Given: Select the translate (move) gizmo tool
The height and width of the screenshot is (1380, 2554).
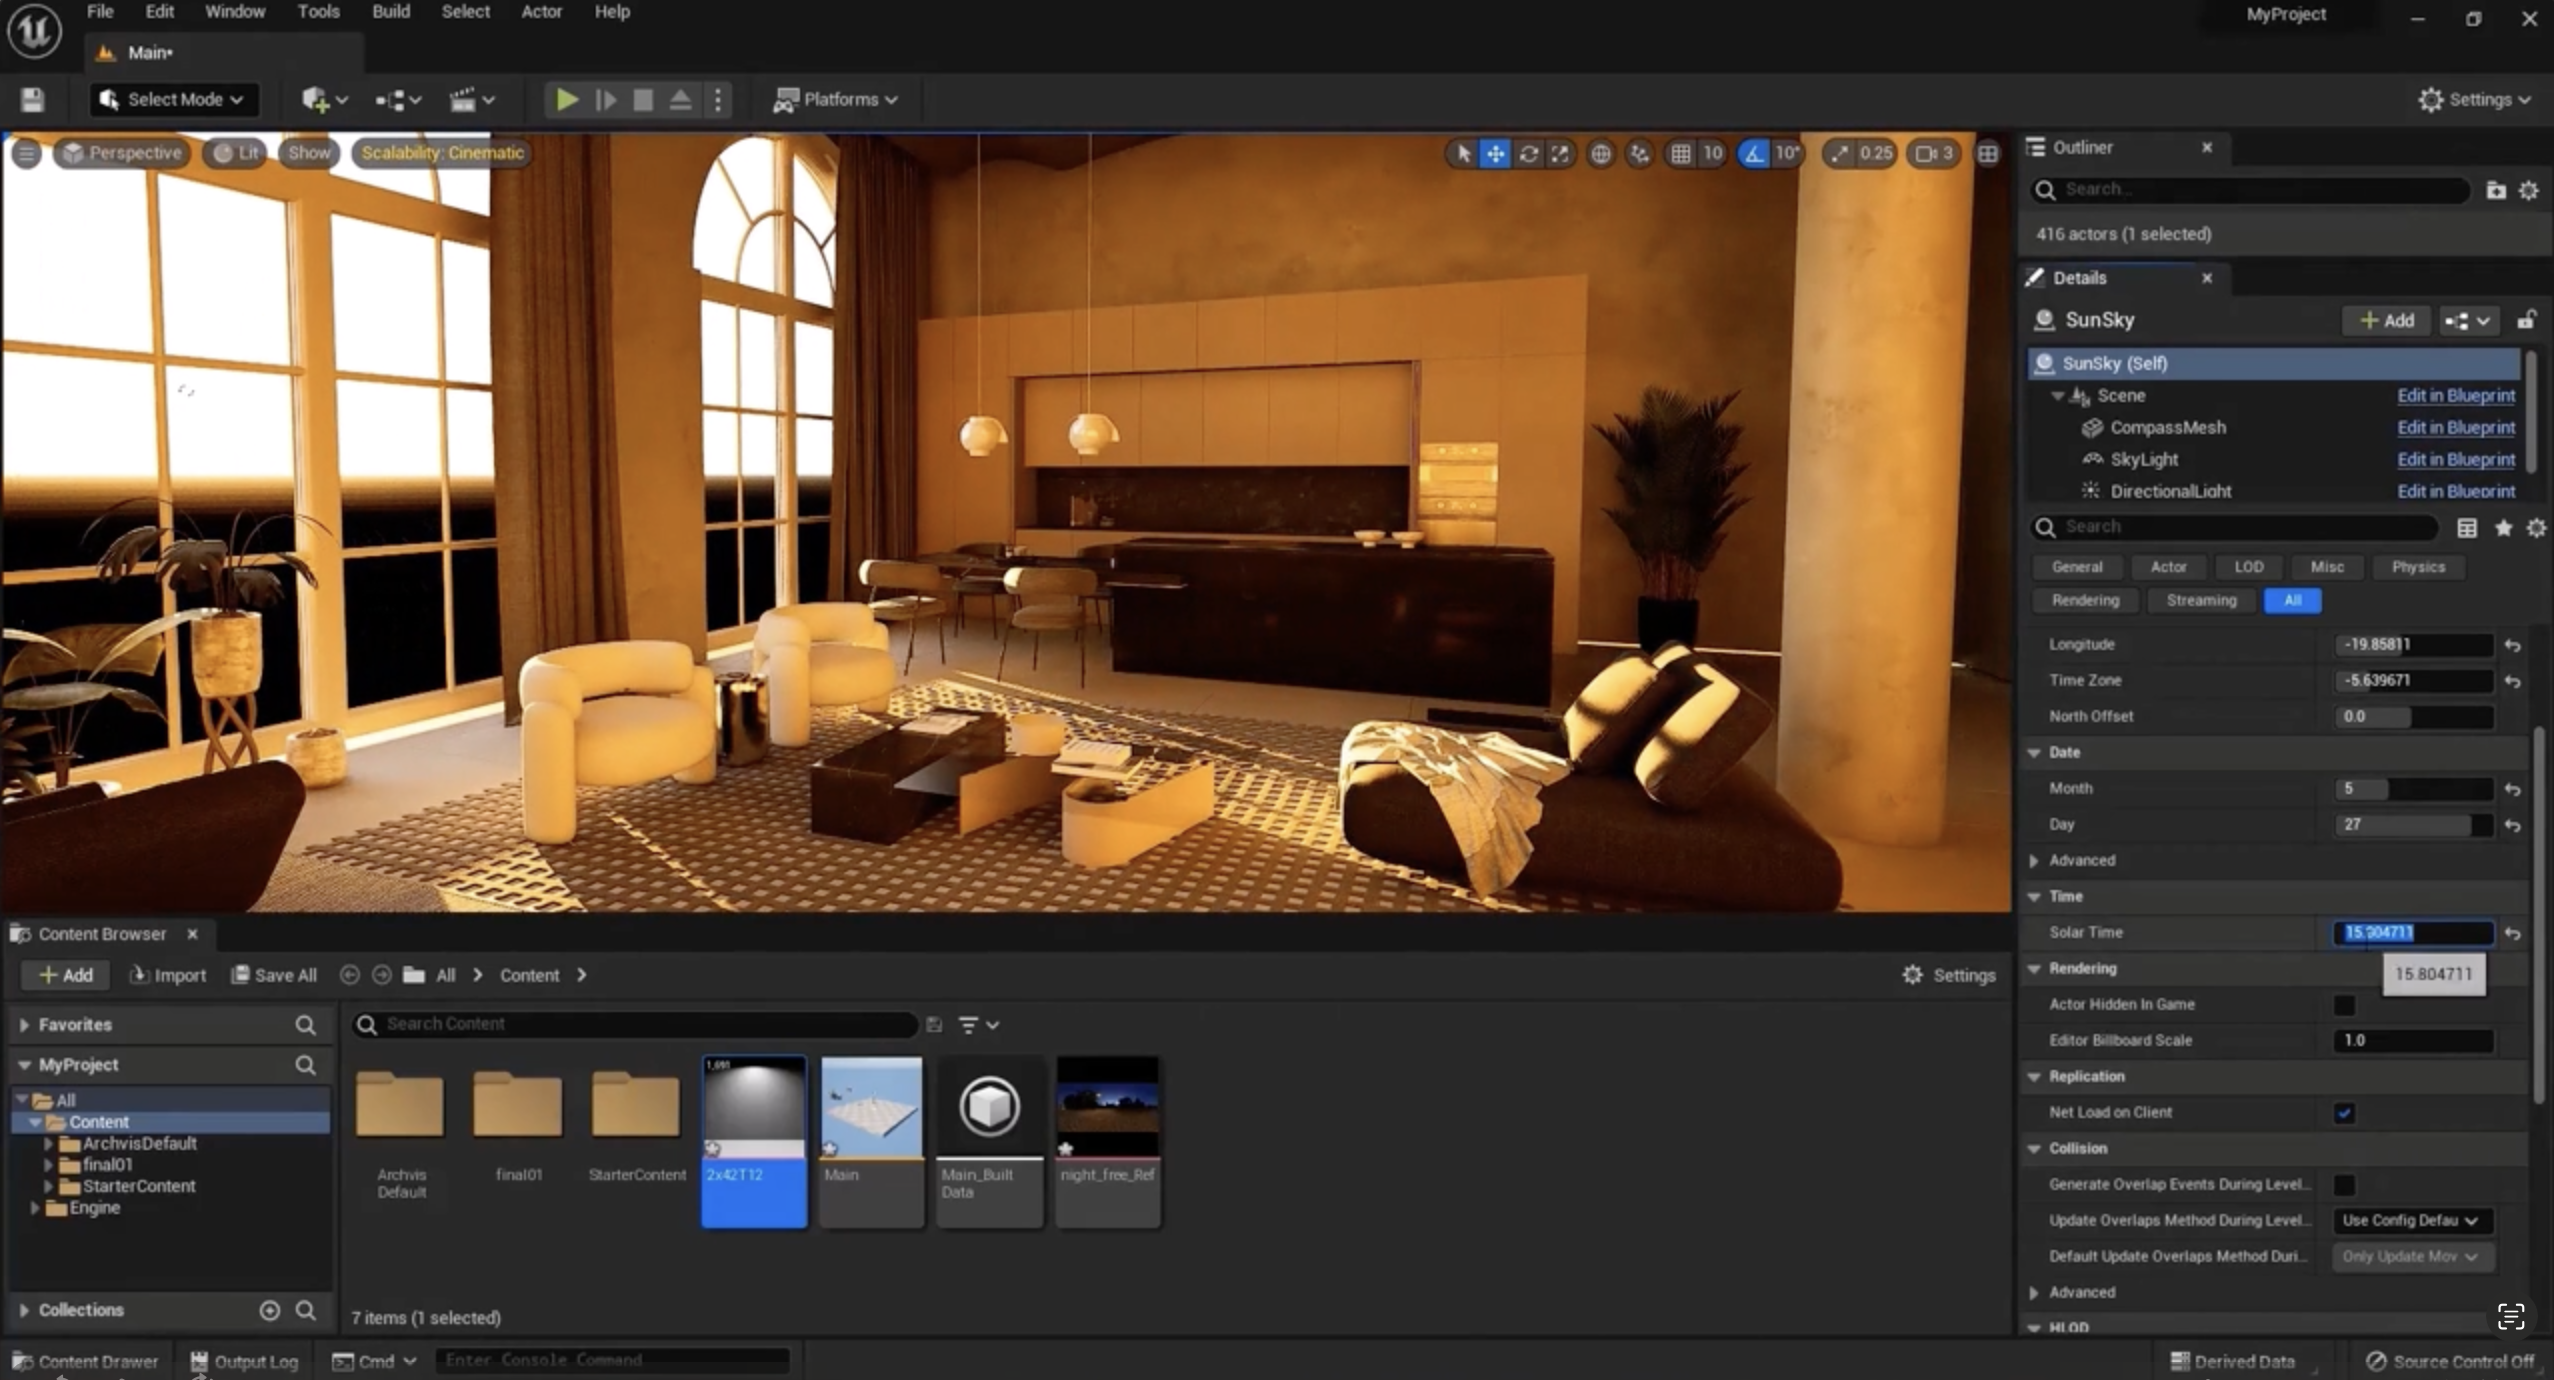Looking at the screenshot, I should (1495, 153).
